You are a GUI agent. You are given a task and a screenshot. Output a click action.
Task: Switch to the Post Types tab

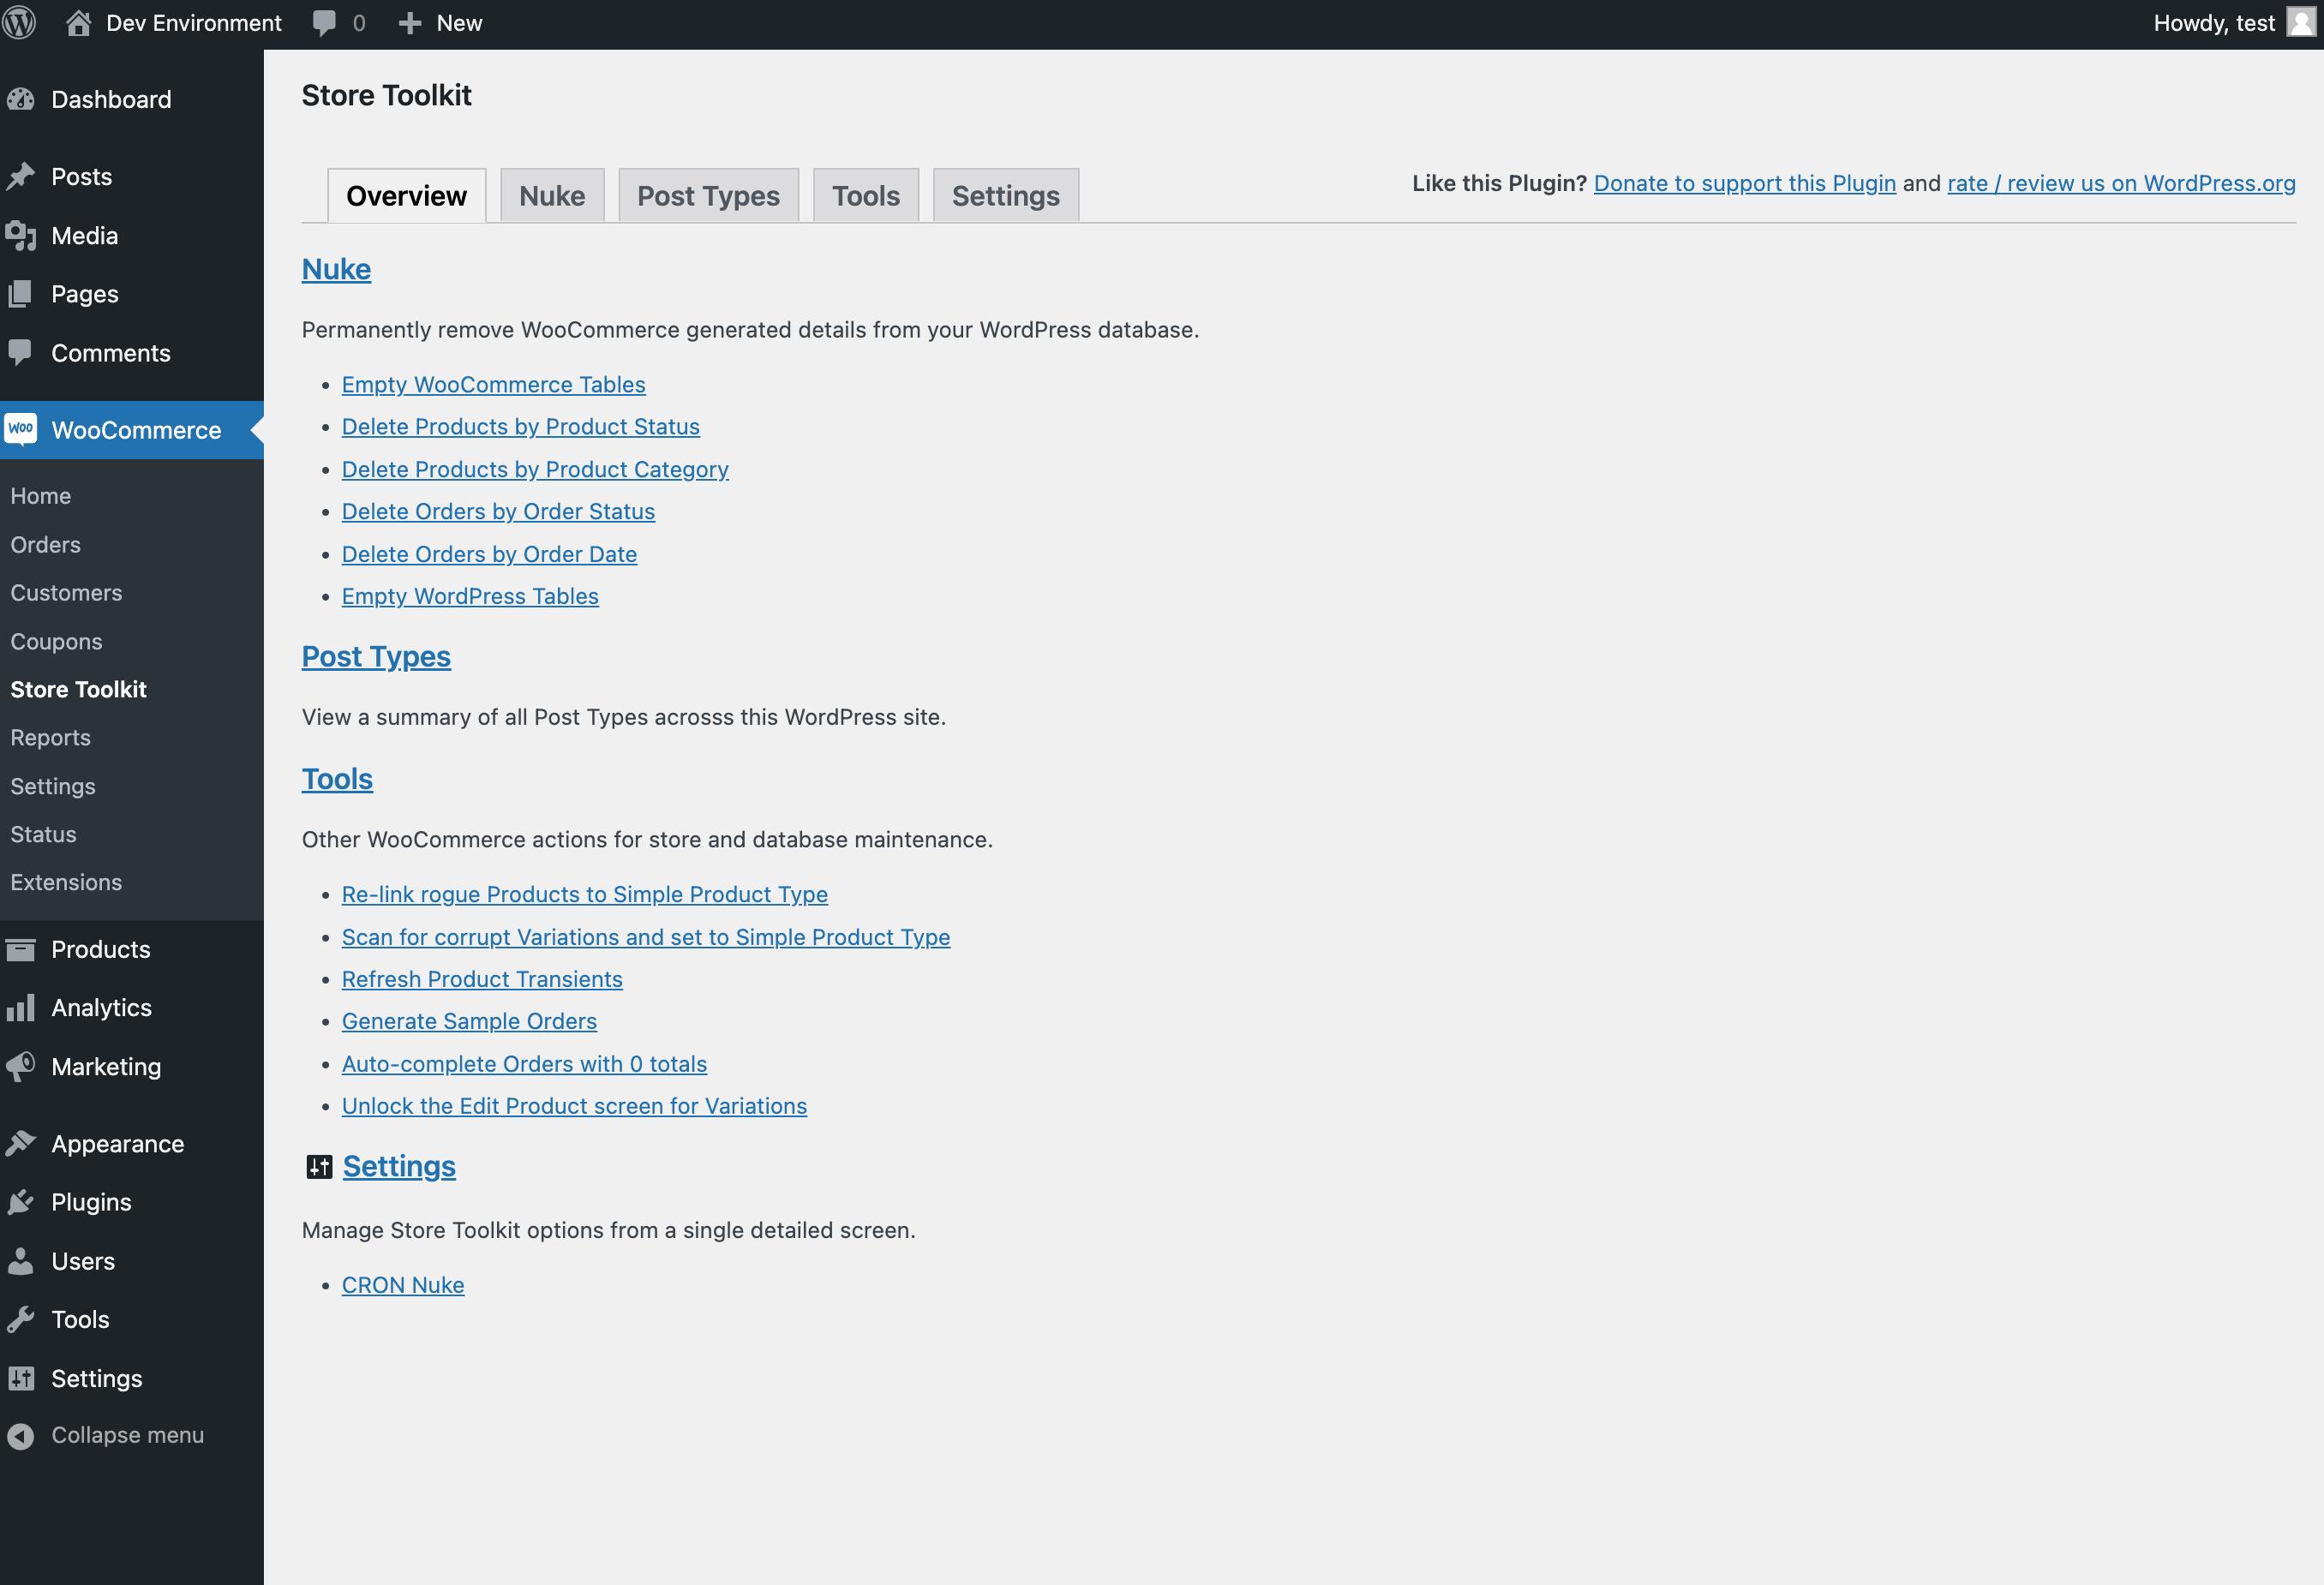click(708, 196)
